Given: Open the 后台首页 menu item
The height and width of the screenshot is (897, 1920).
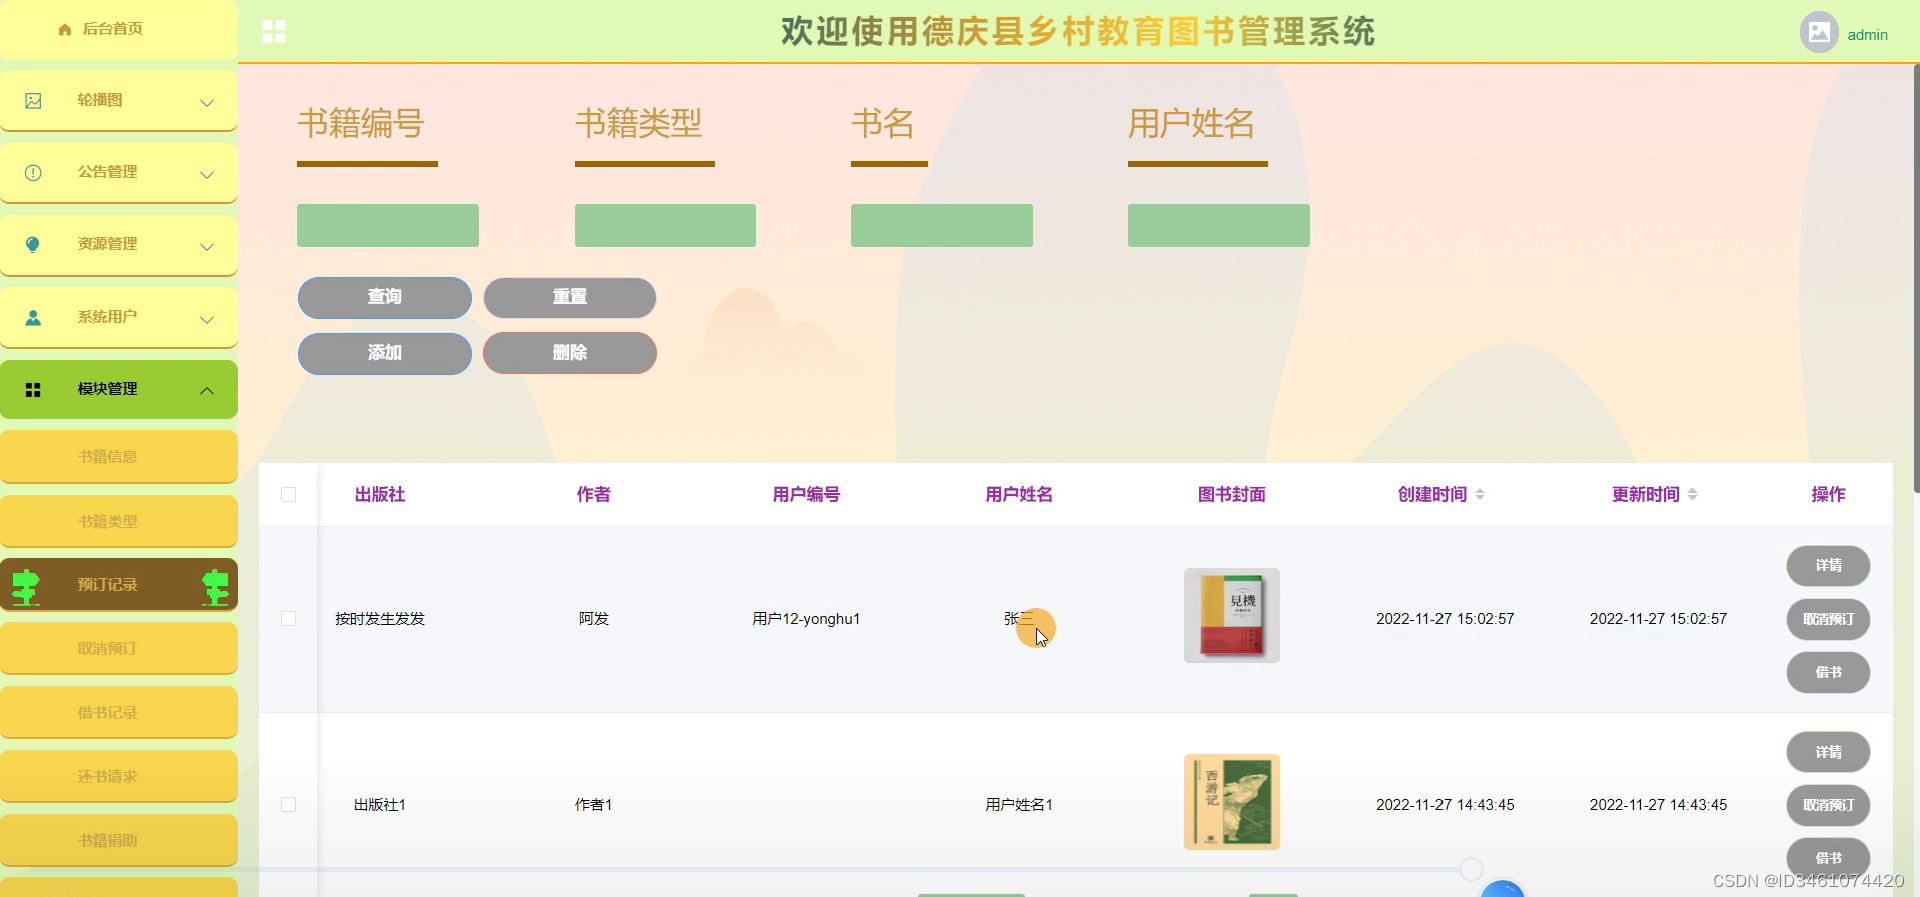Looking at the screenshot, I should click(119, 29).
